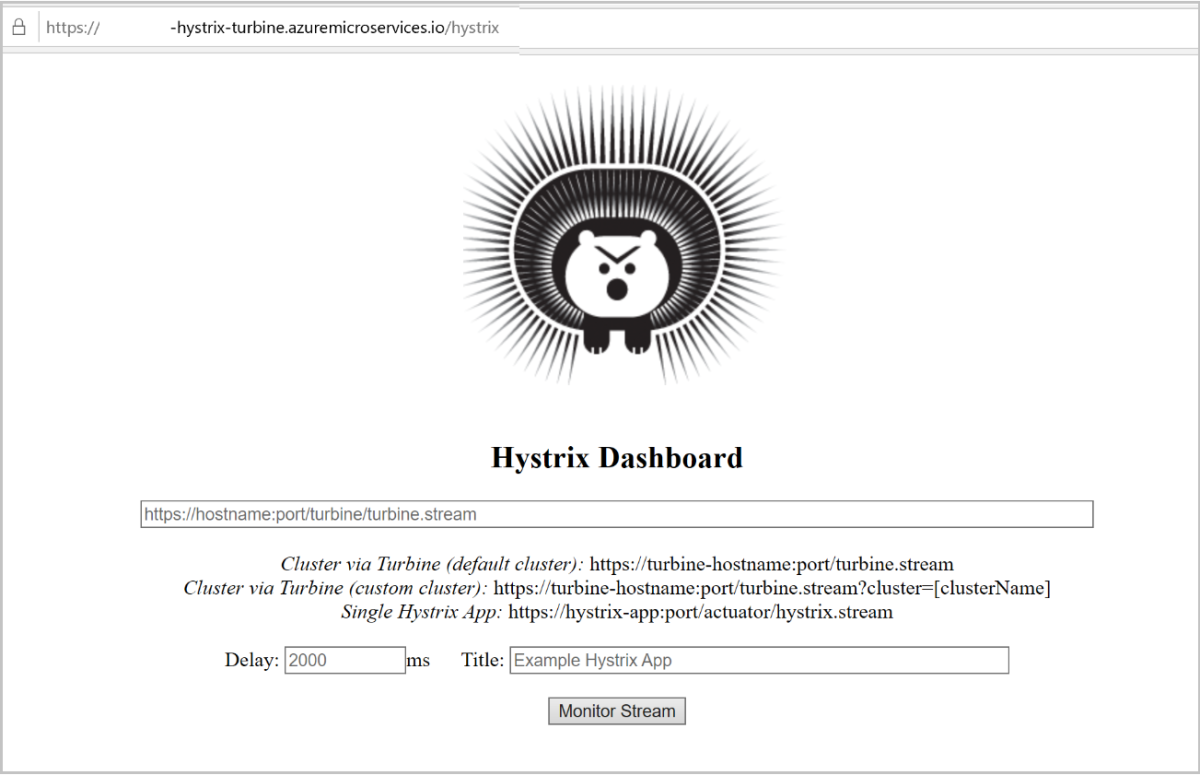Viewport: 1200px width, 775px height.
Task: Focus the Delay input field
Action: coord(345,660)
